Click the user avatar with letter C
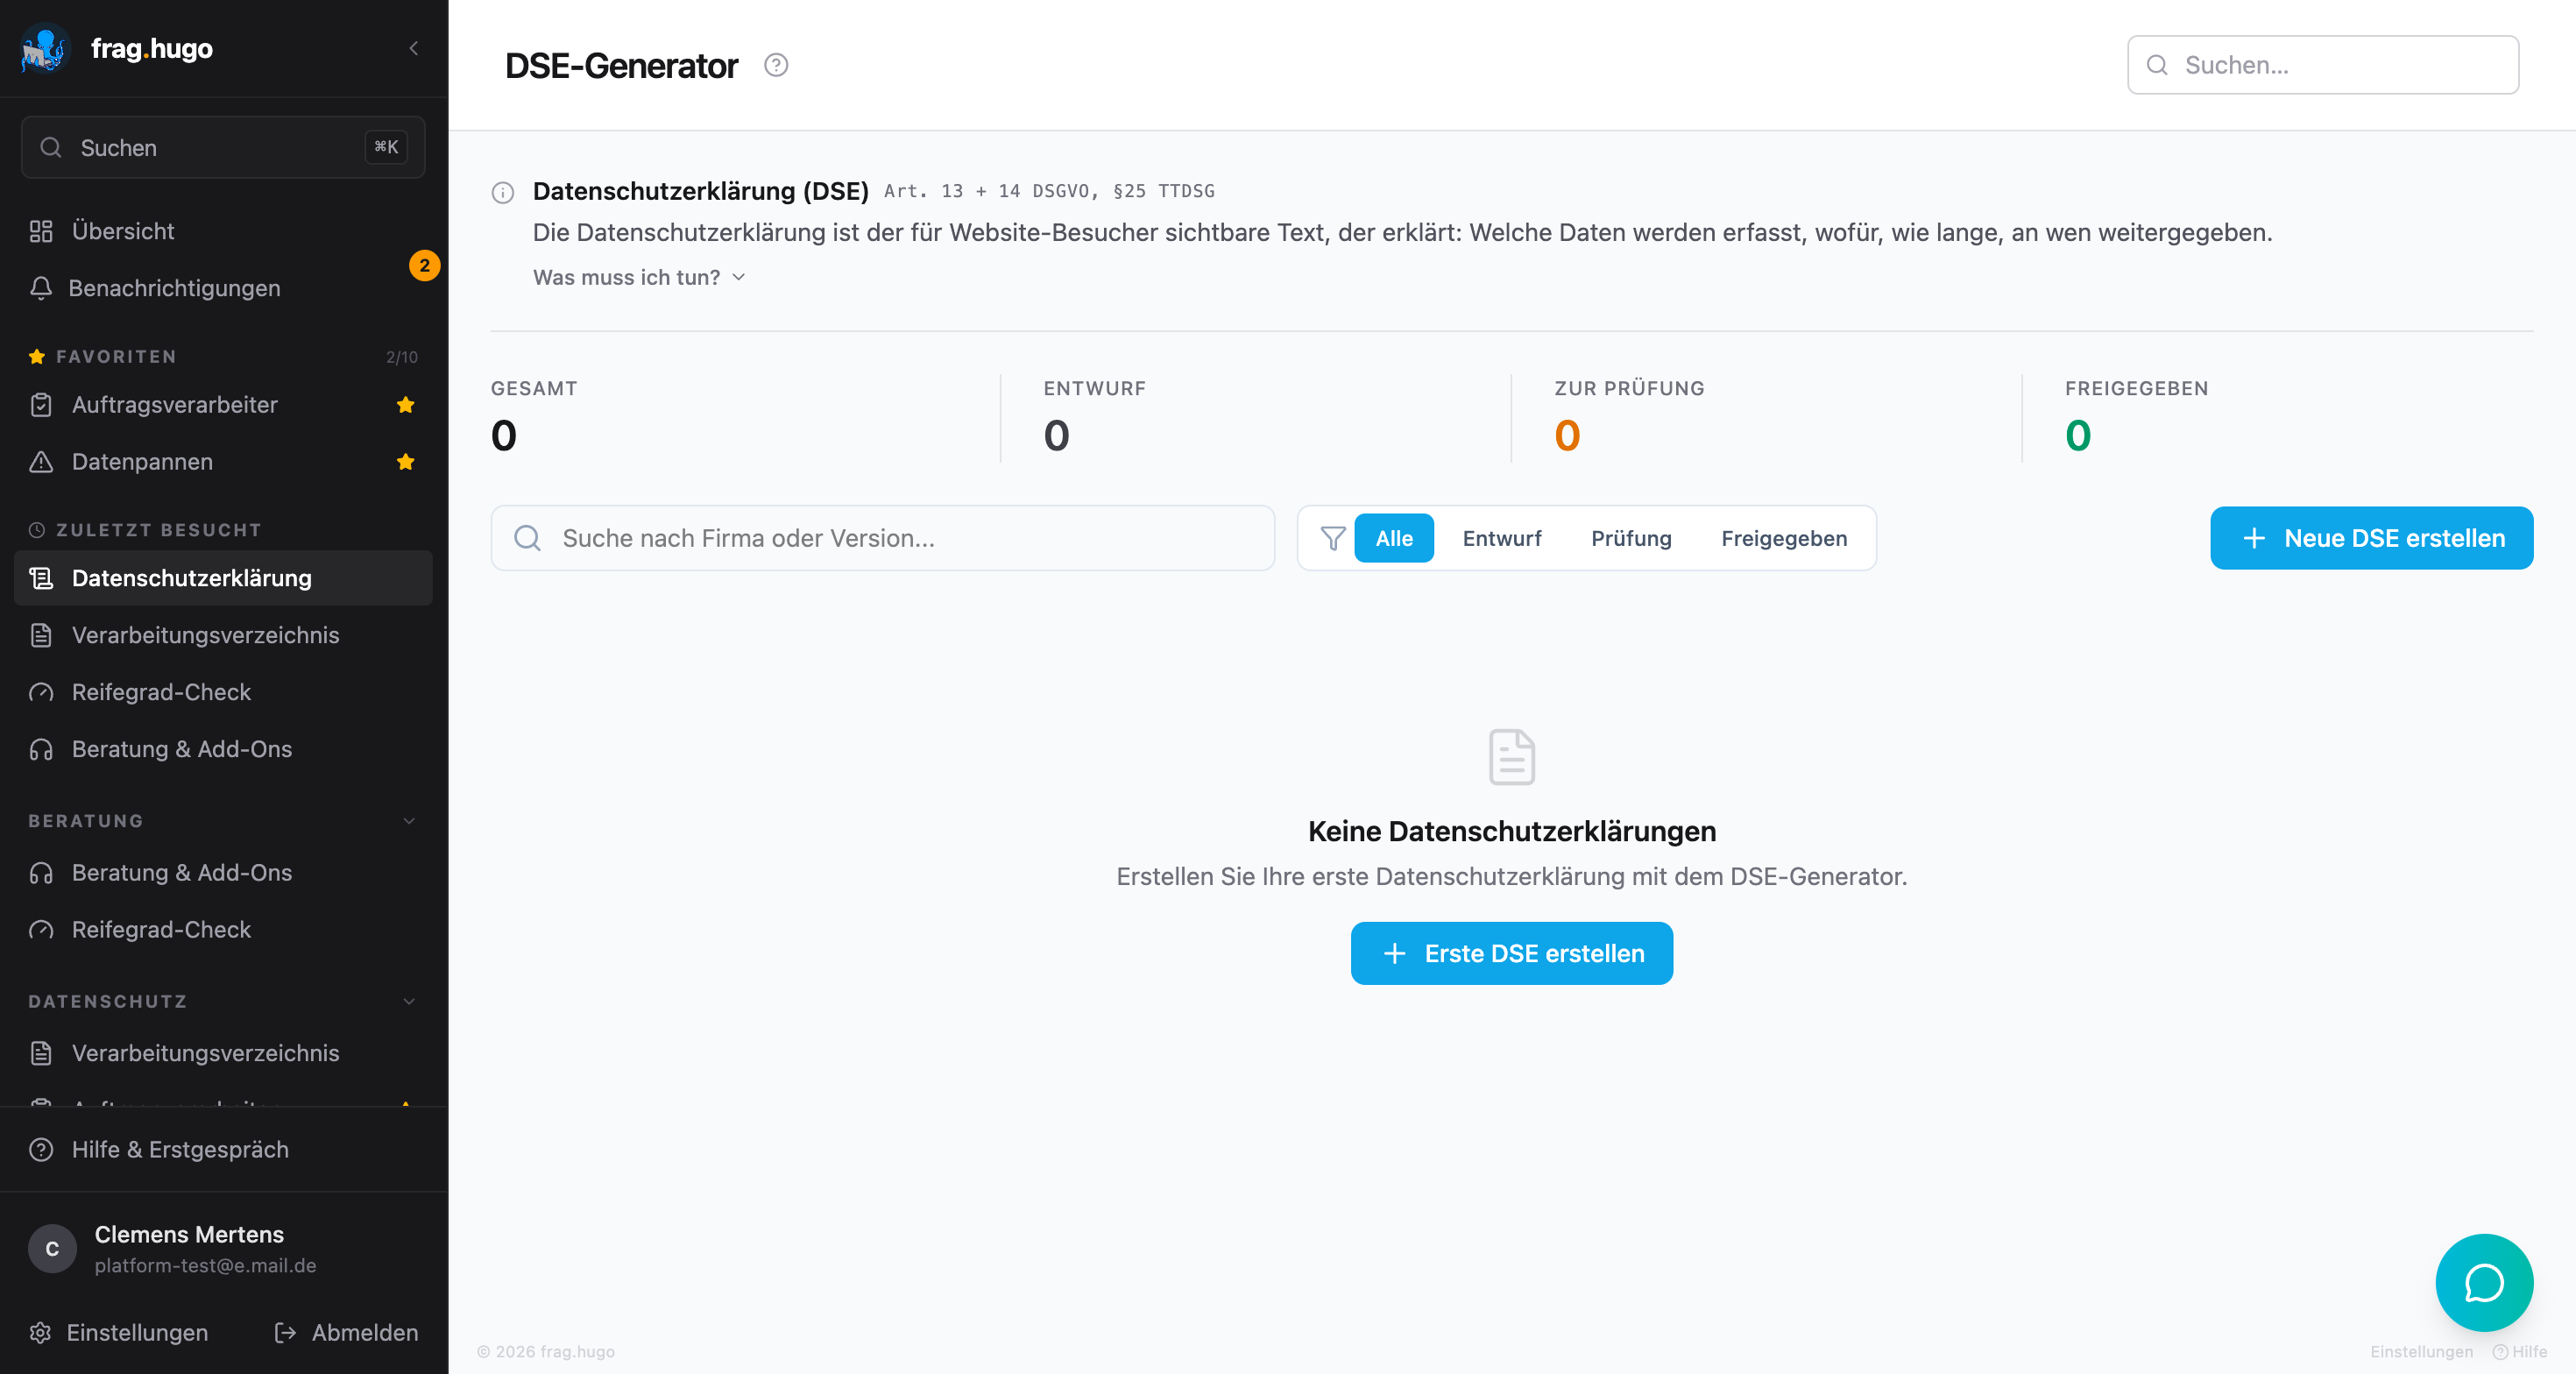 point(52,1248)
